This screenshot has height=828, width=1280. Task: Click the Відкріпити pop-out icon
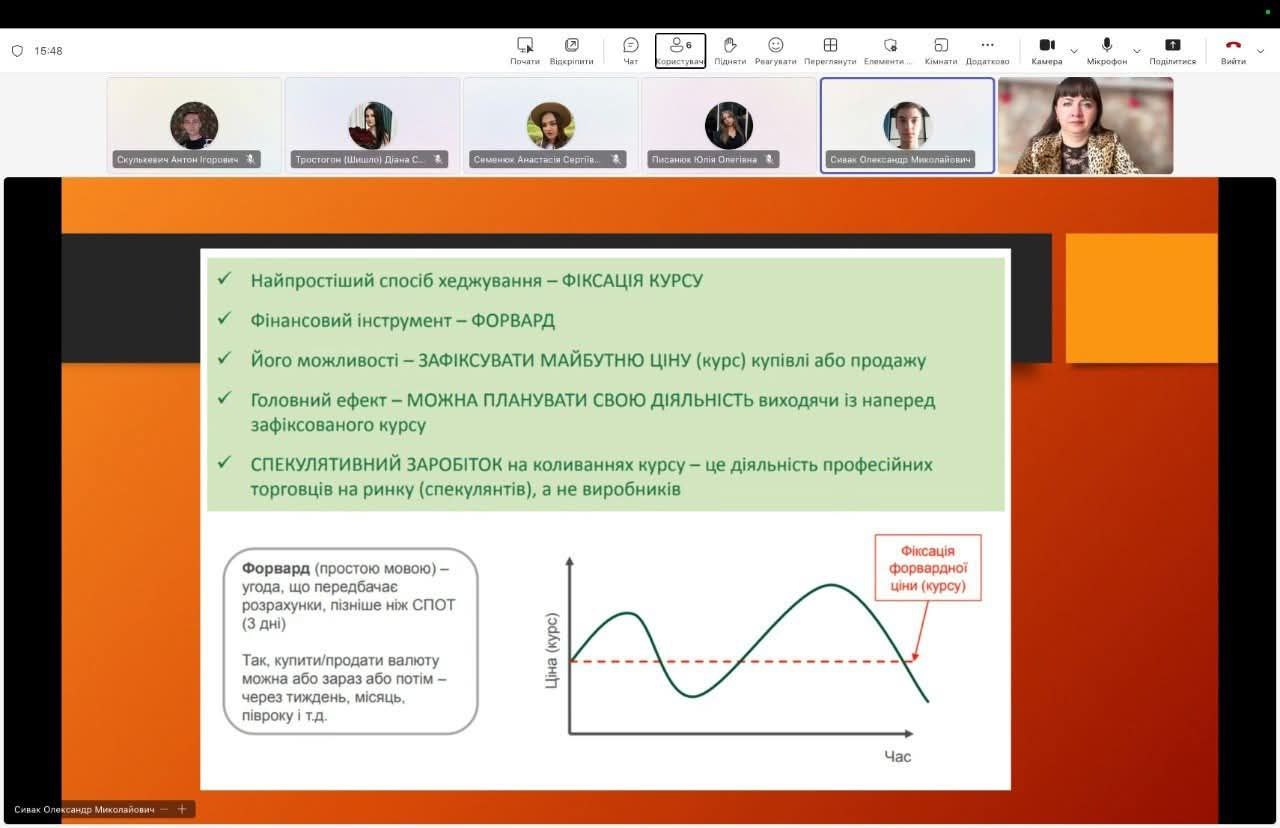click(x=571, y=50)
